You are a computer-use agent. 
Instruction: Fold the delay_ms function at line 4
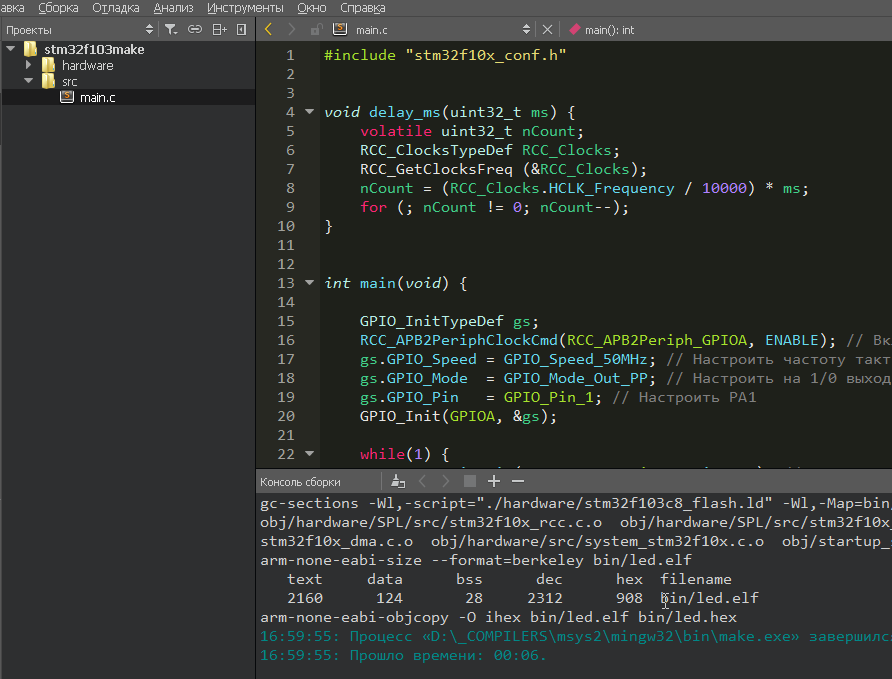309,112
